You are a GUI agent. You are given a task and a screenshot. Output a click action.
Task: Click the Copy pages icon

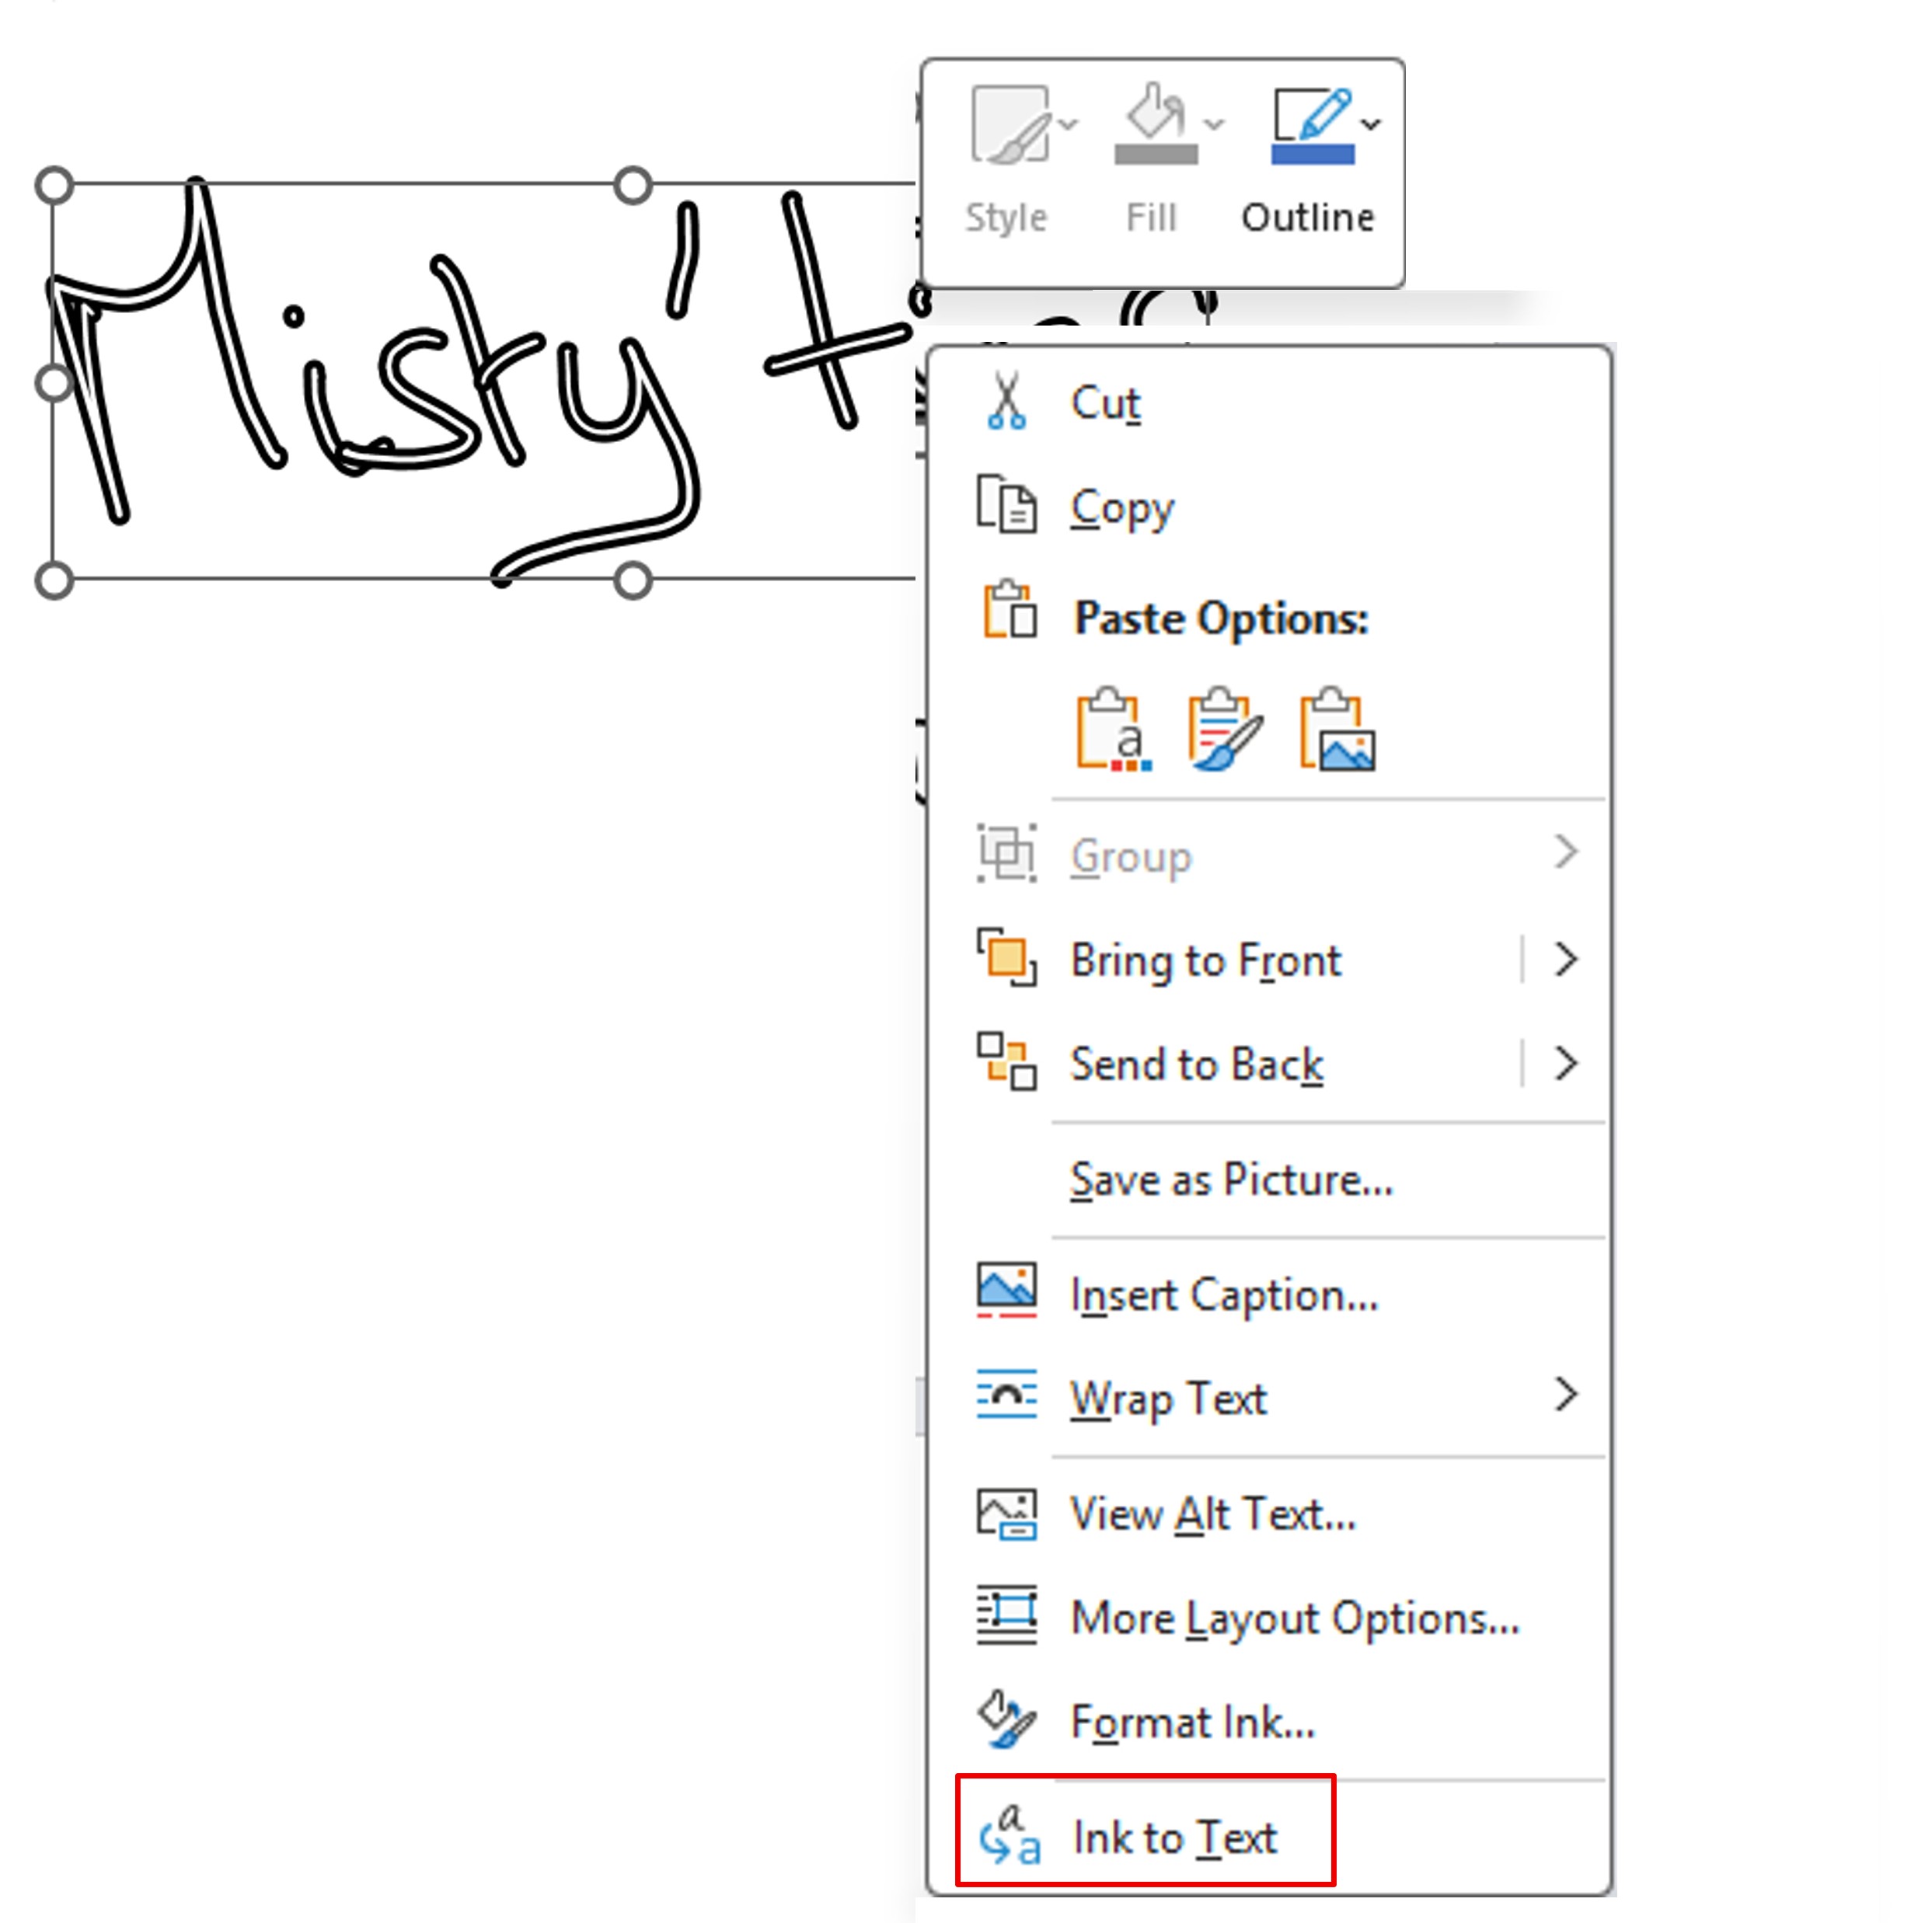[x=1006, y=504]
